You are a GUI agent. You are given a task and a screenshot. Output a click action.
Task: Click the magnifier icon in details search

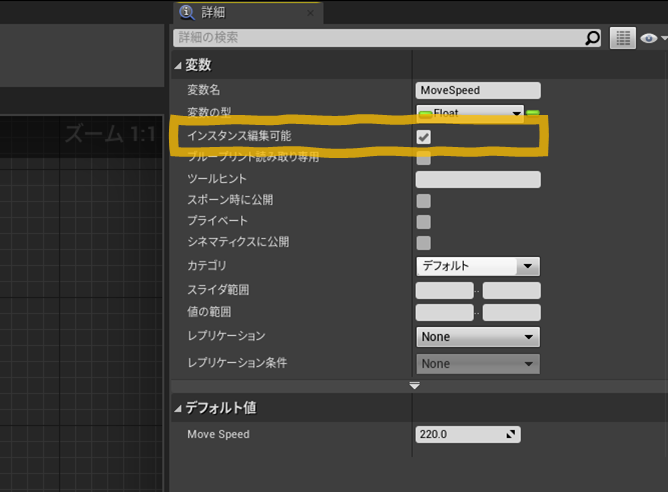tap(592, 38)
